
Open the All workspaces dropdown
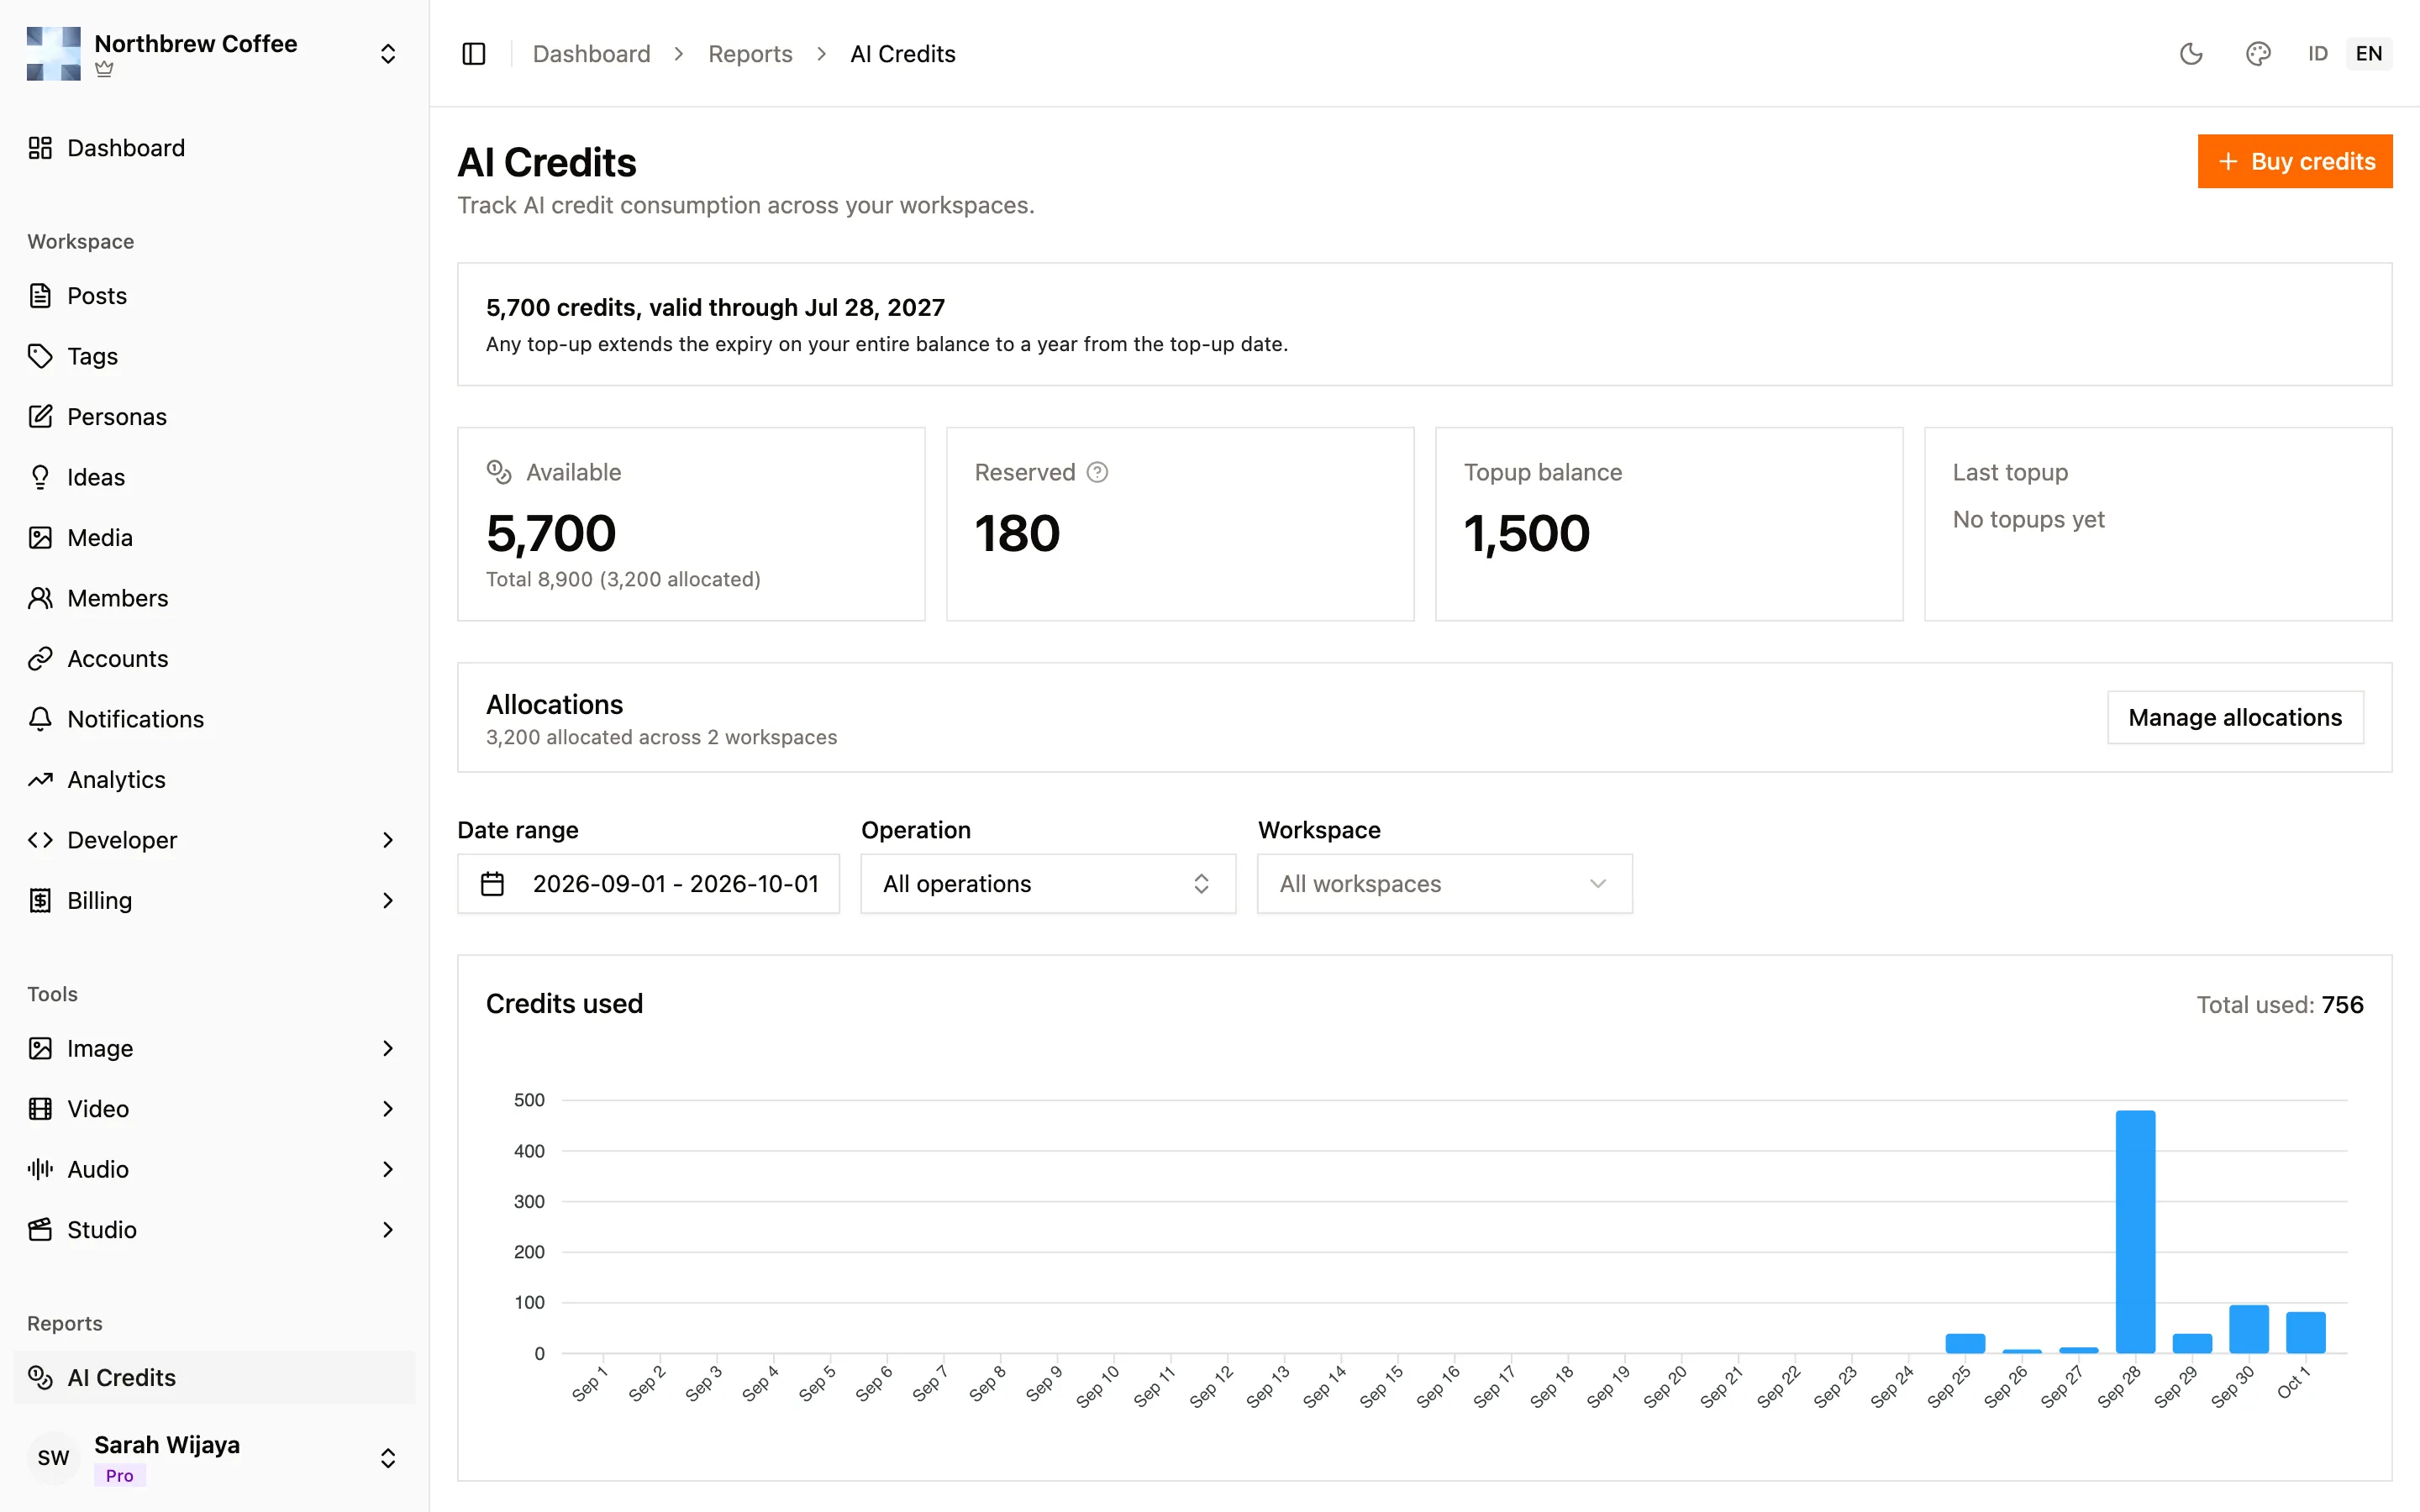click(x=1444, y=884)
